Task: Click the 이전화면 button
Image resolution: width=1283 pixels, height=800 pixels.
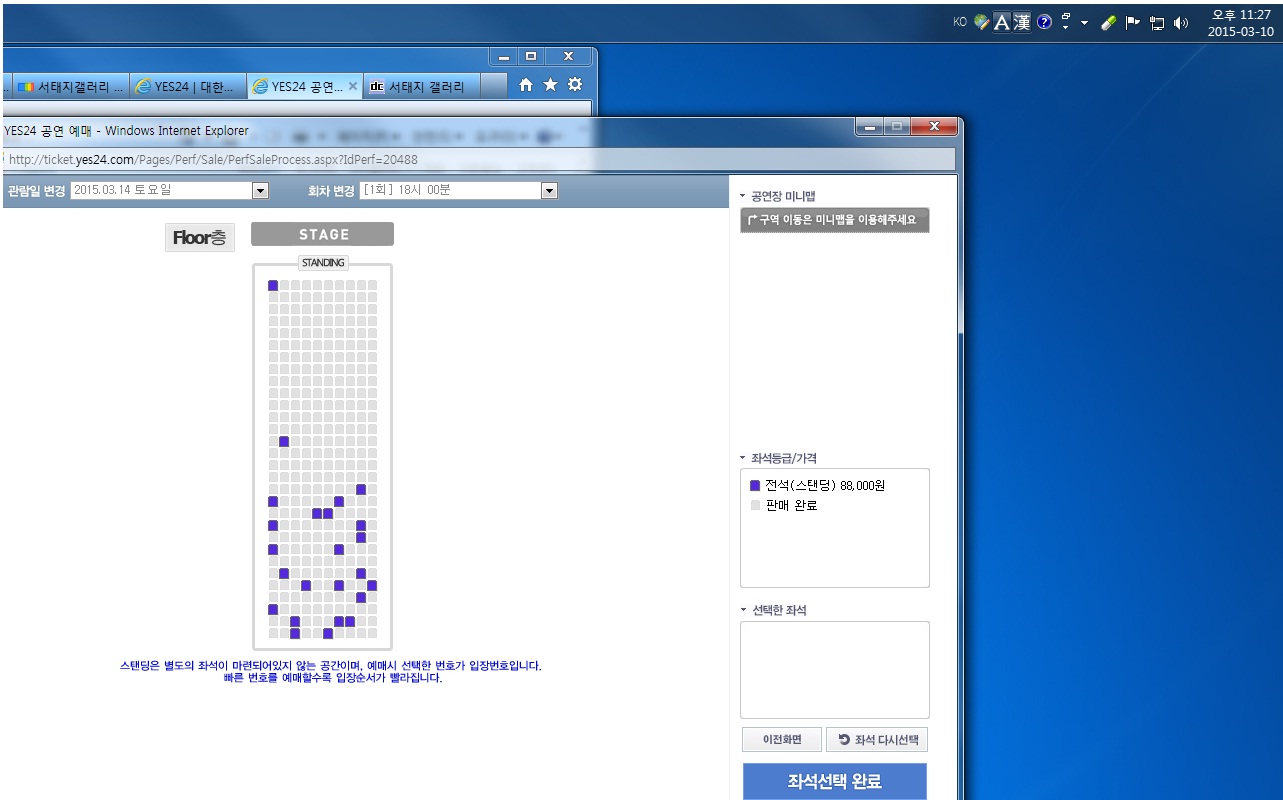Action: [781, 740]
